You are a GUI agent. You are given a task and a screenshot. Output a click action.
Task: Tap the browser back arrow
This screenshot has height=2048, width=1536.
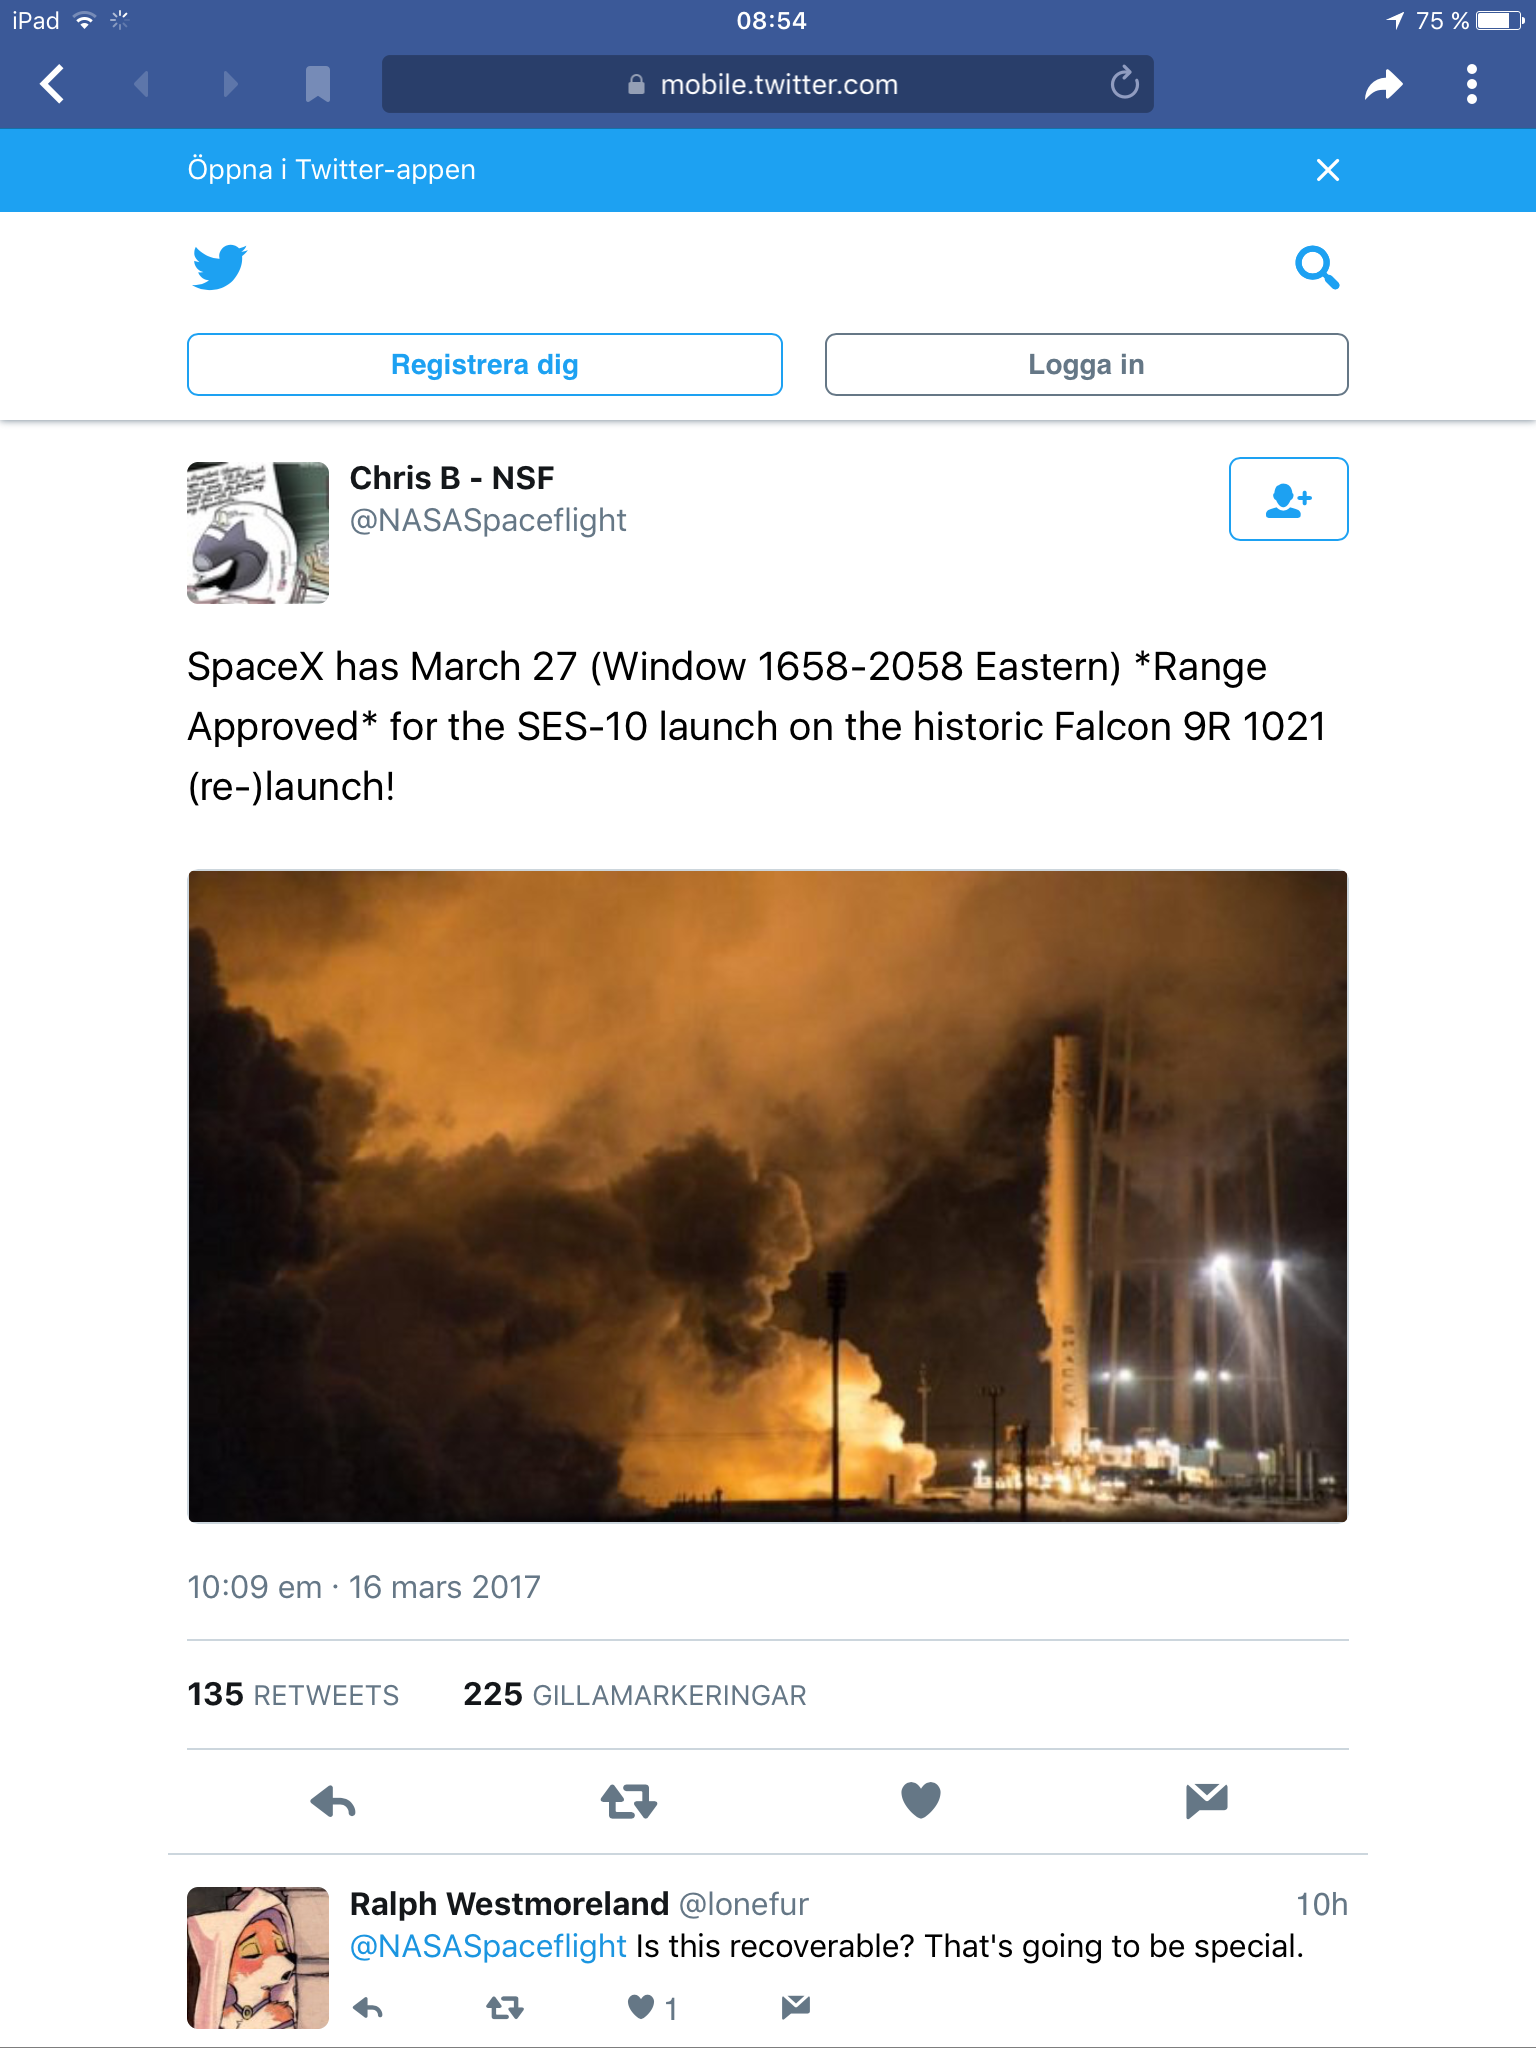(x=53, y=84)
